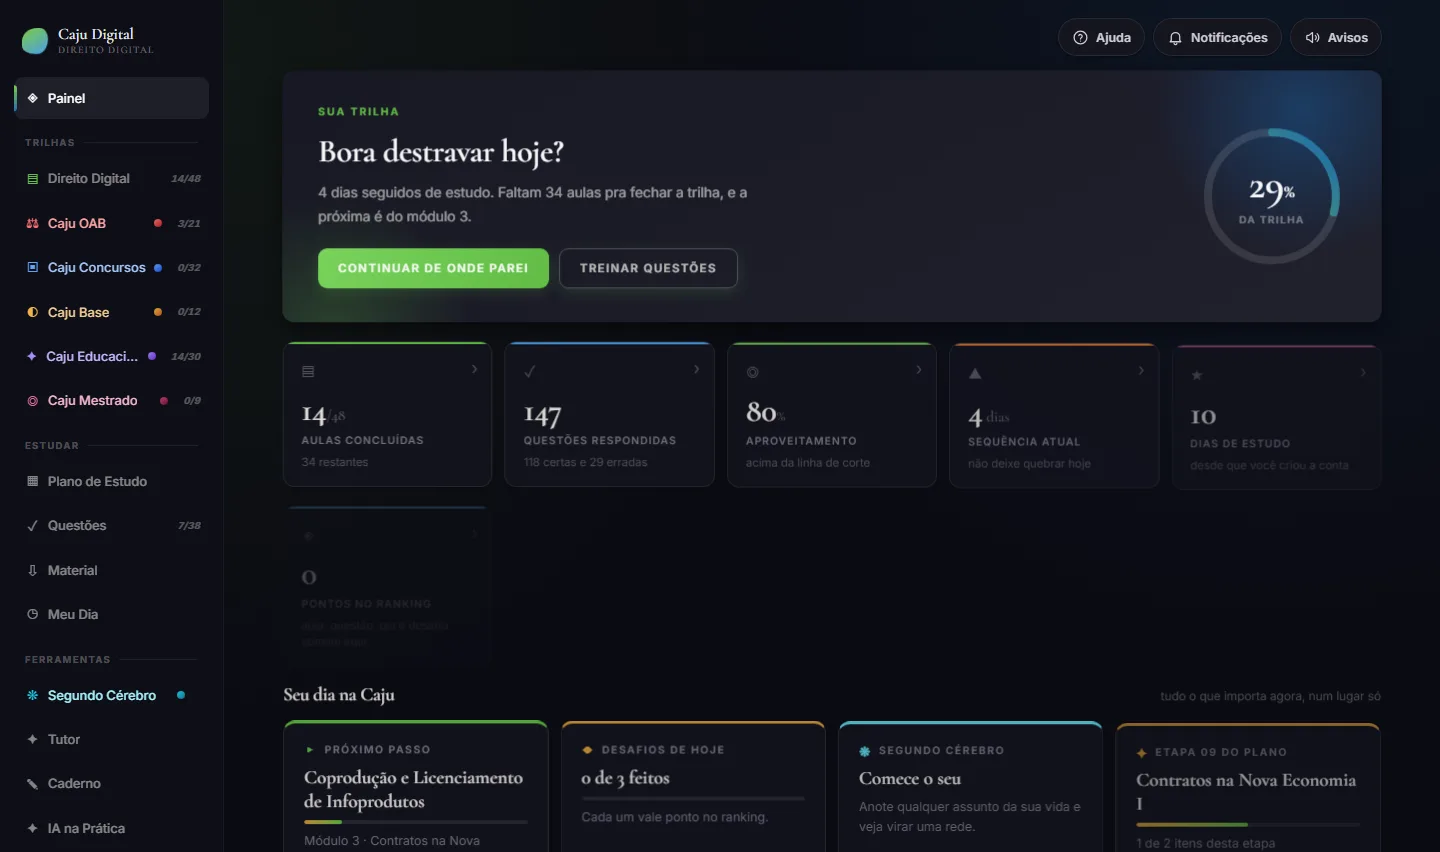
Task: Click the Plano de Estudo grid icon
Action: 33,481
